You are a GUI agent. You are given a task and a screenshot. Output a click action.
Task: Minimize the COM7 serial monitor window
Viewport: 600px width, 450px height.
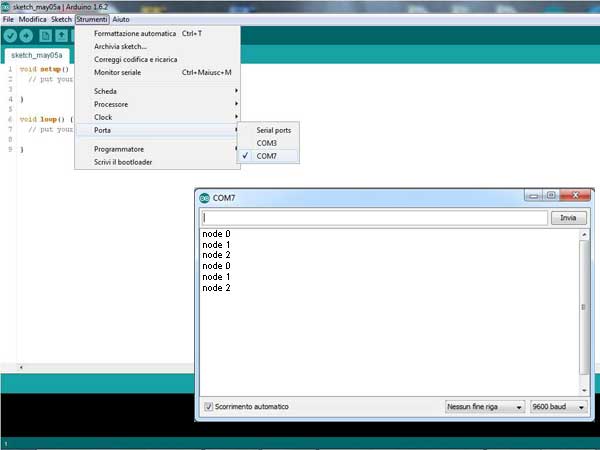pos(534,196)
